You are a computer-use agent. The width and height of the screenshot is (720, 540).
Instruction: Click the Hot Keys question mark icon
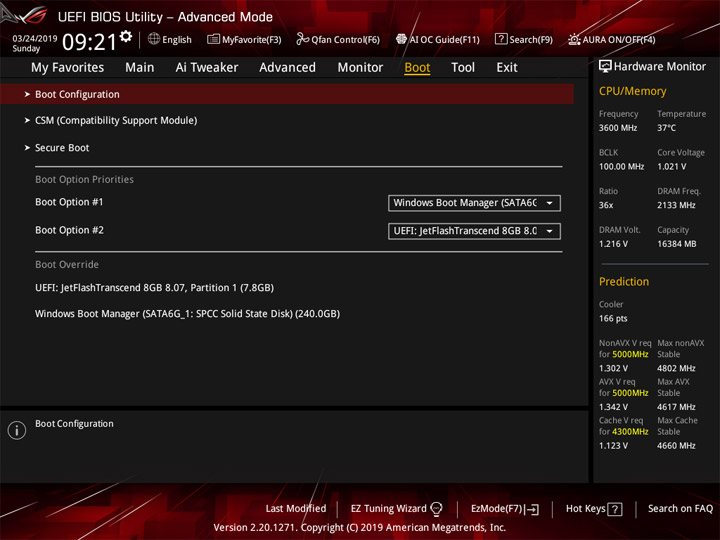pyautogui.click(x=615, y=509)
